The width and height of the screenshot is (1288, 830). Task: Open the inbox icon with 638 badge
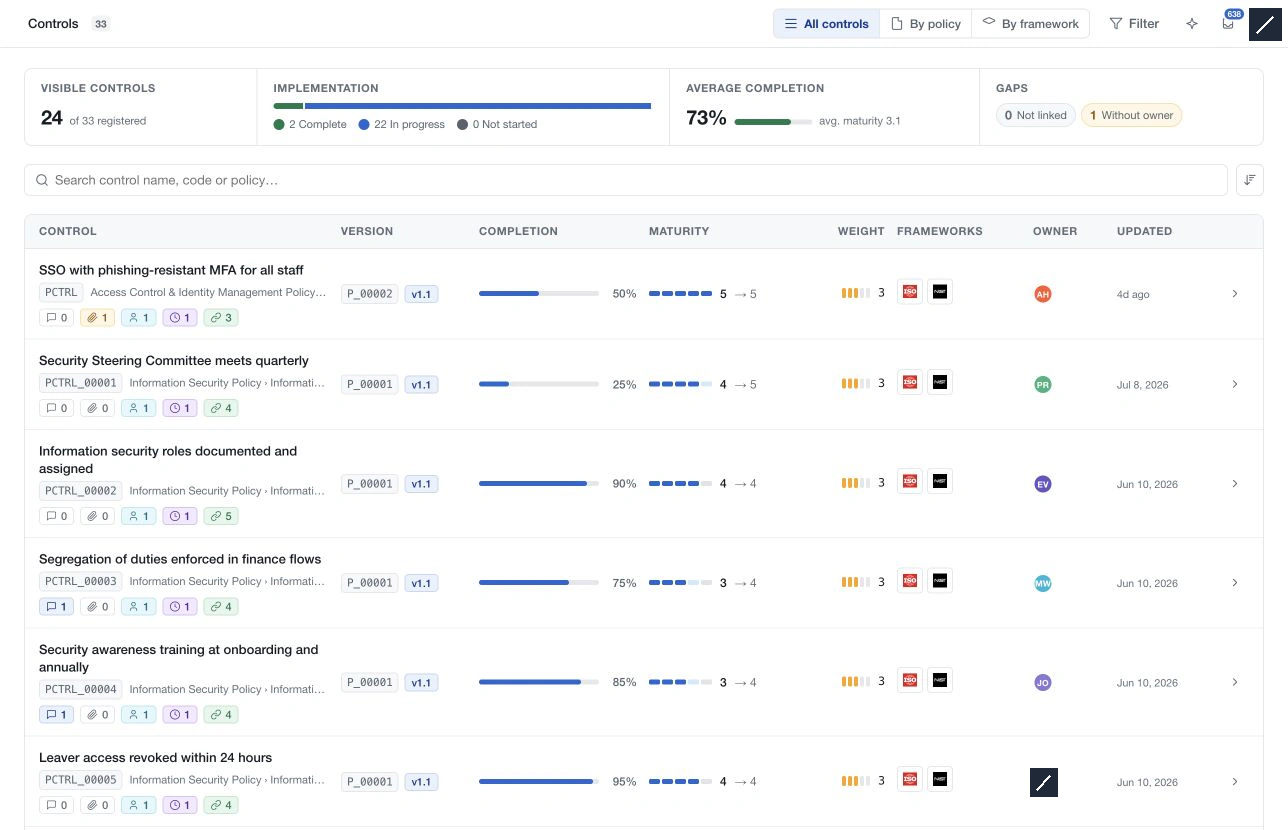(1228, 24)
